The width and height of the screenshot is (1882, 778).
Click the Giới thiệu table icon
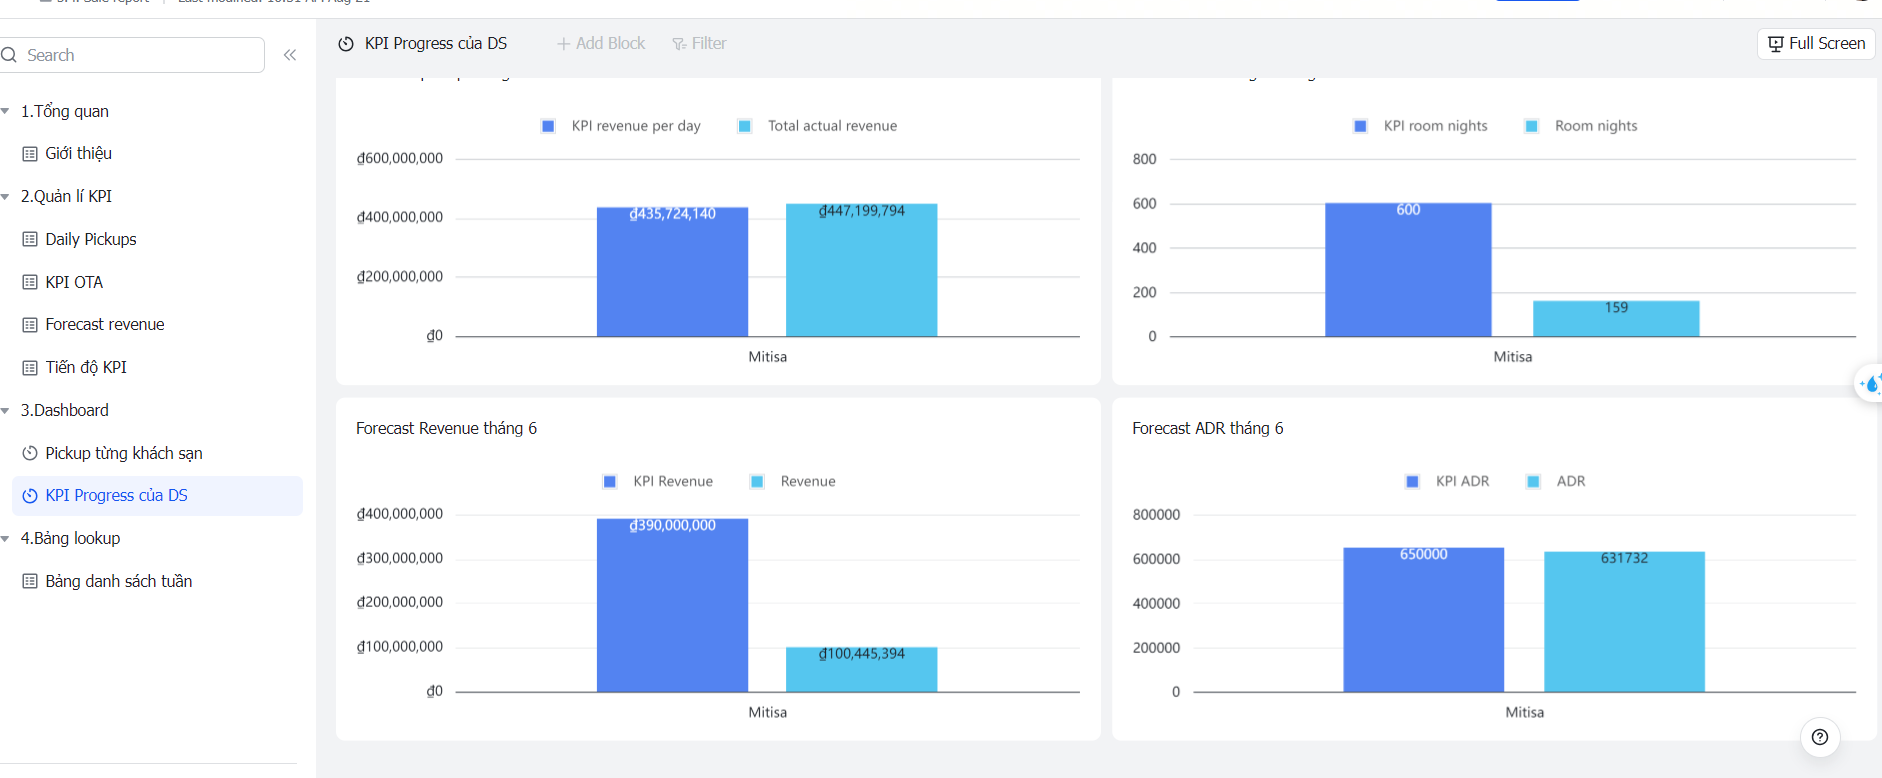point(30,154)
